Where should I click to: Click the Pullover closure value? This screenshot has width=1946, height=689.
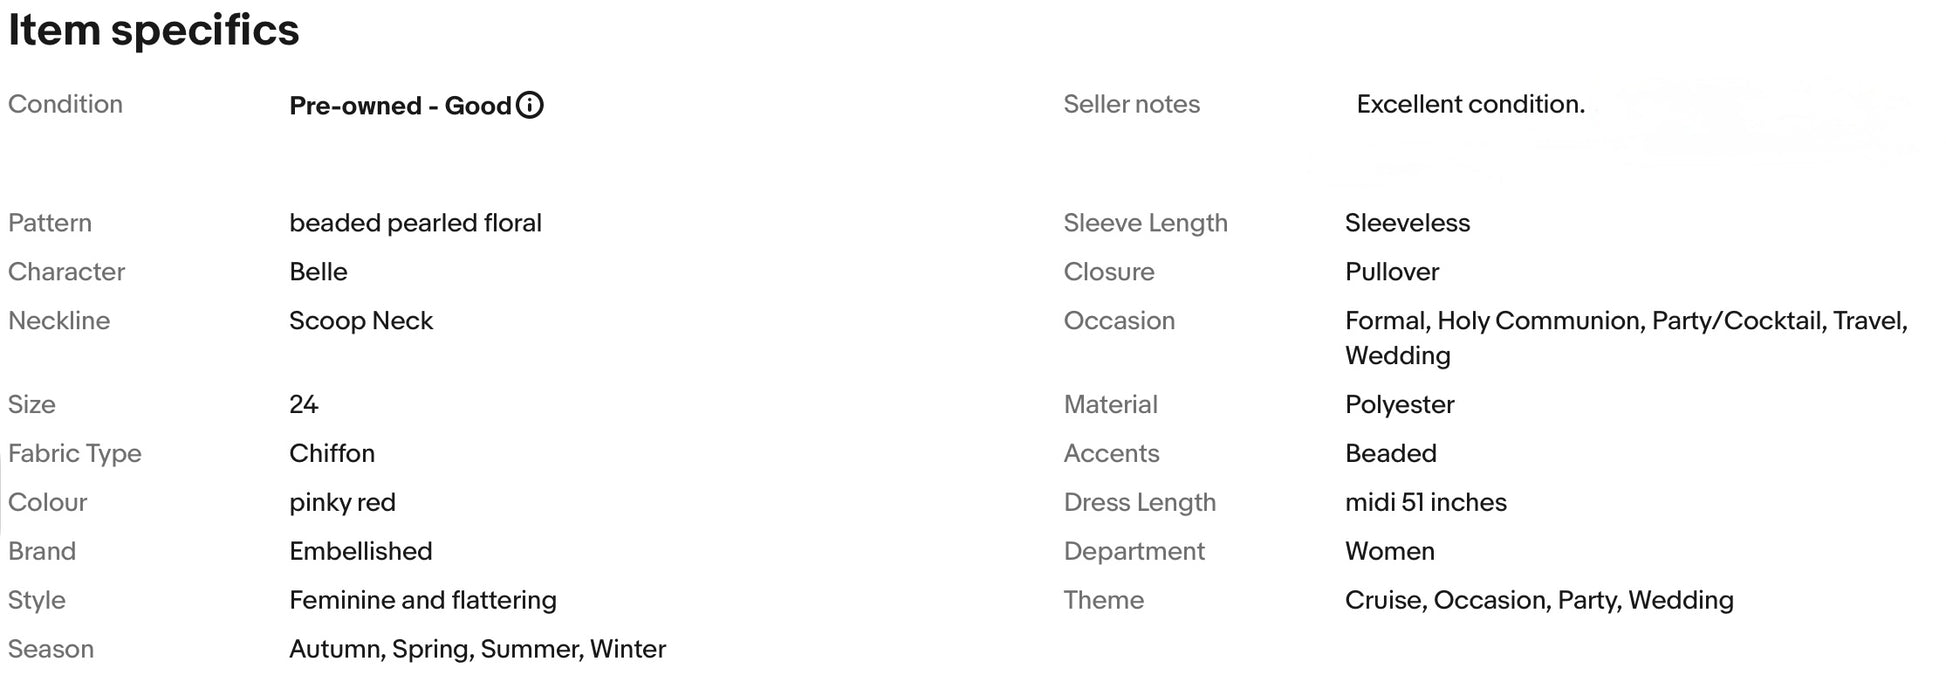1392,272
